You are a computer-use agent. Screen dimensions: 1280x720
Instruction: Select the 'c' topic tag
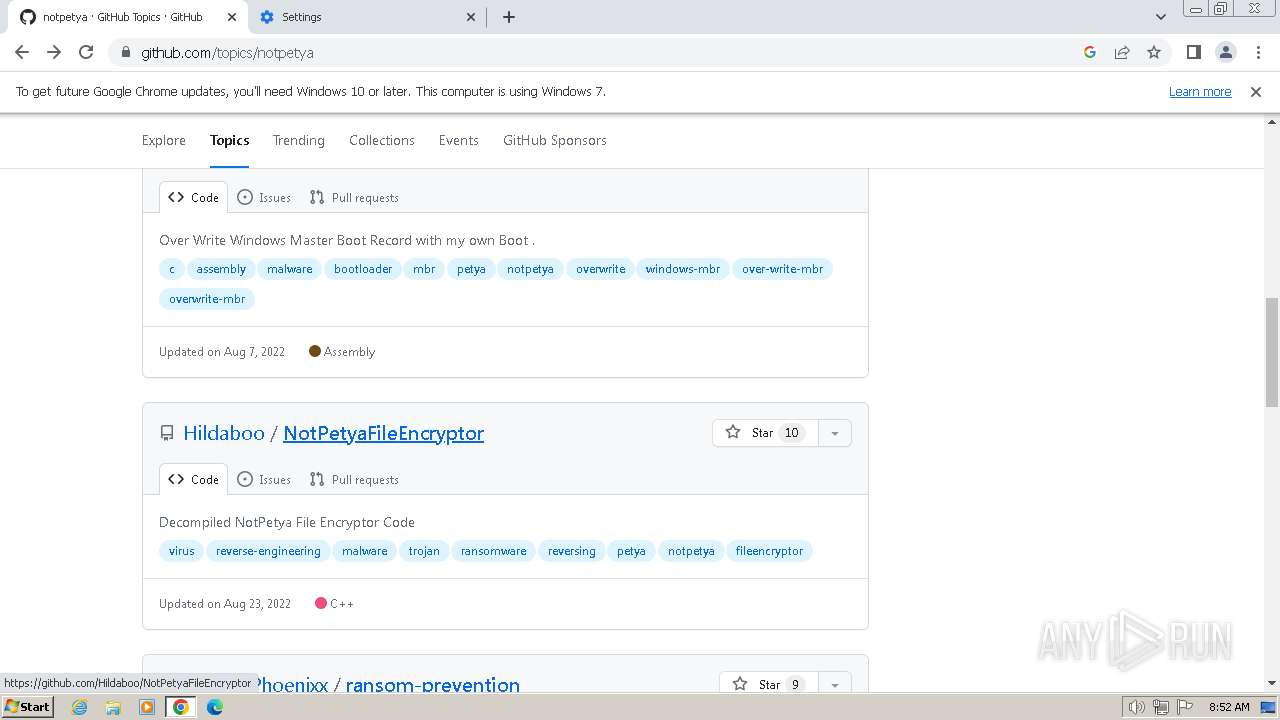172,269
